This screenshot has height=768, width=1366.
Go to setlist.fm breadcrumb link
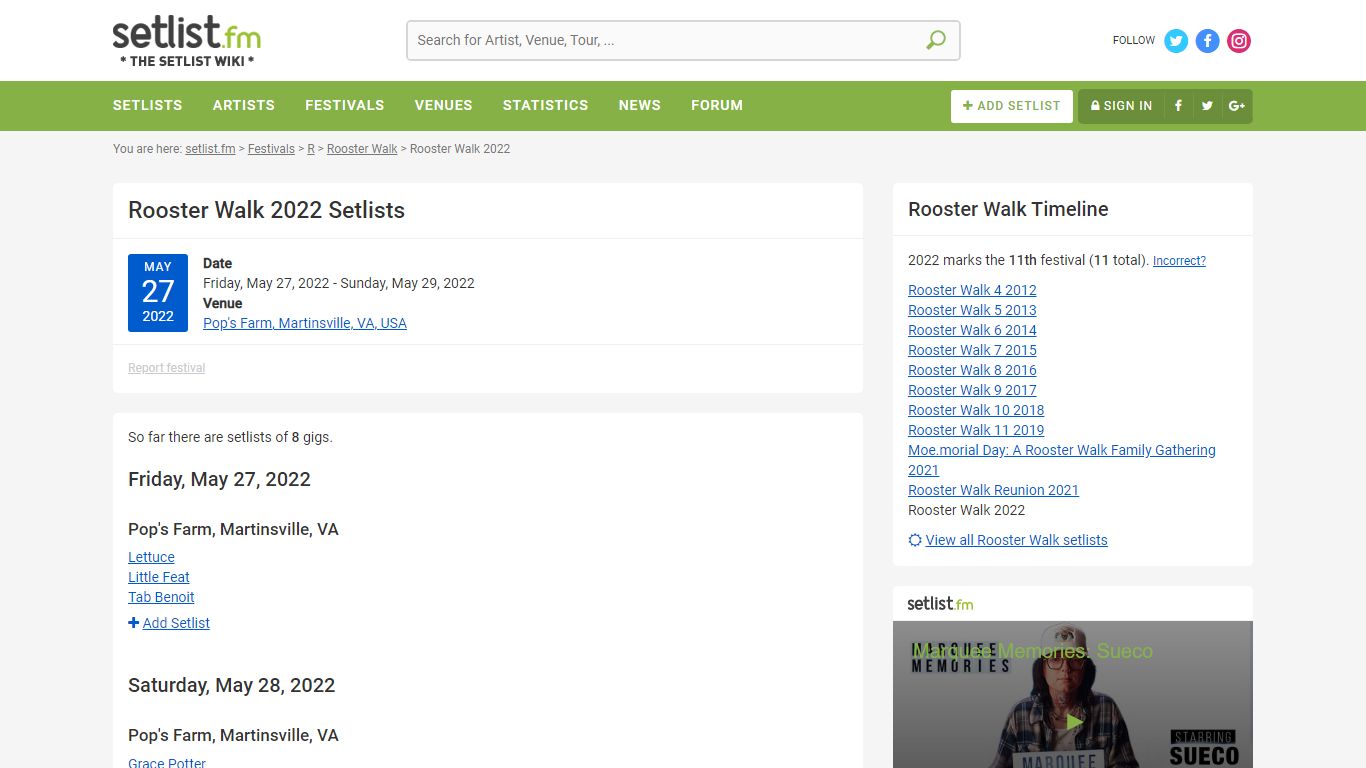point(210,149)
